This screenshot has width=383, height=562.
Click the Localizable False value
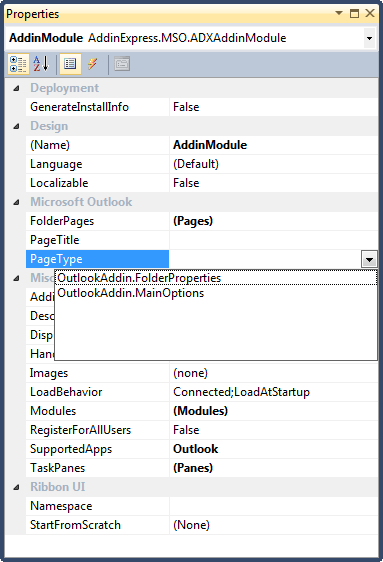click(x=273, y=183)
